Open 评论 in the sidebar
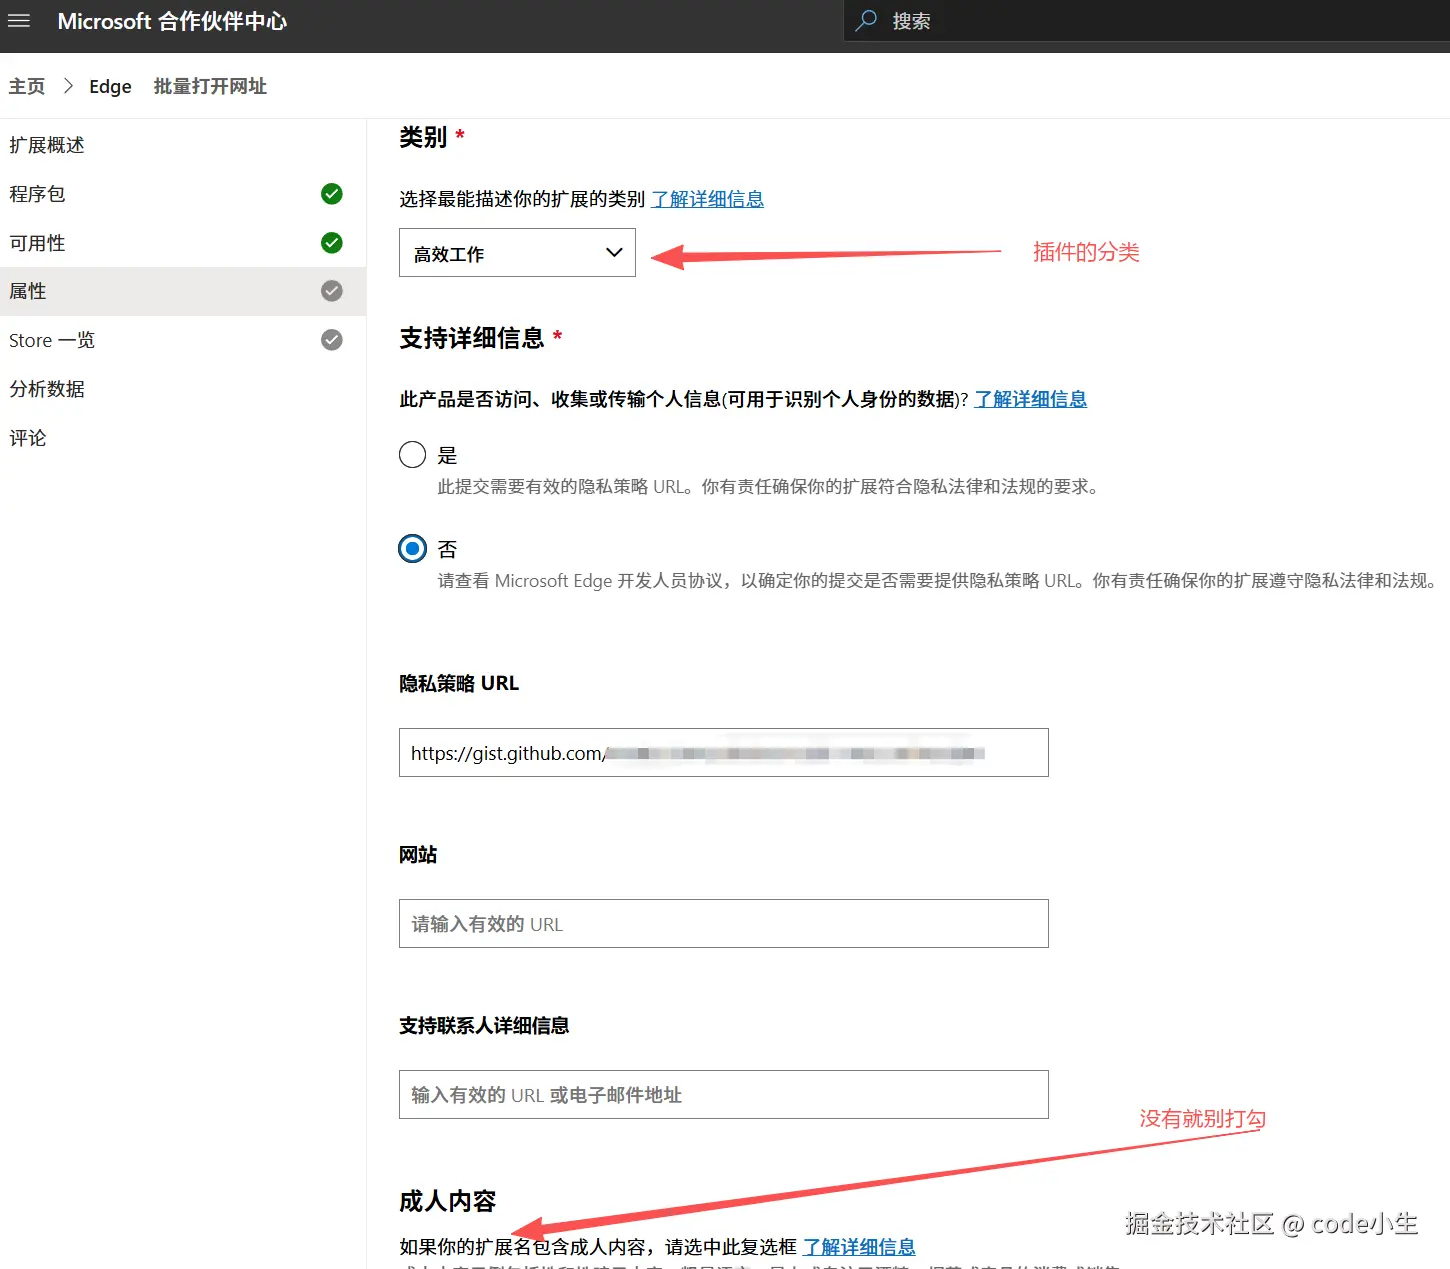Viewport: 1450px width, 1269px height. pos(183,438)
